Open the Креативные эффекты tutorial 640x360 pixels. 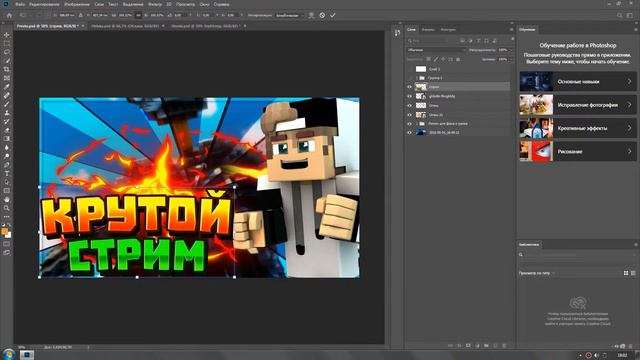pos(578,128)
